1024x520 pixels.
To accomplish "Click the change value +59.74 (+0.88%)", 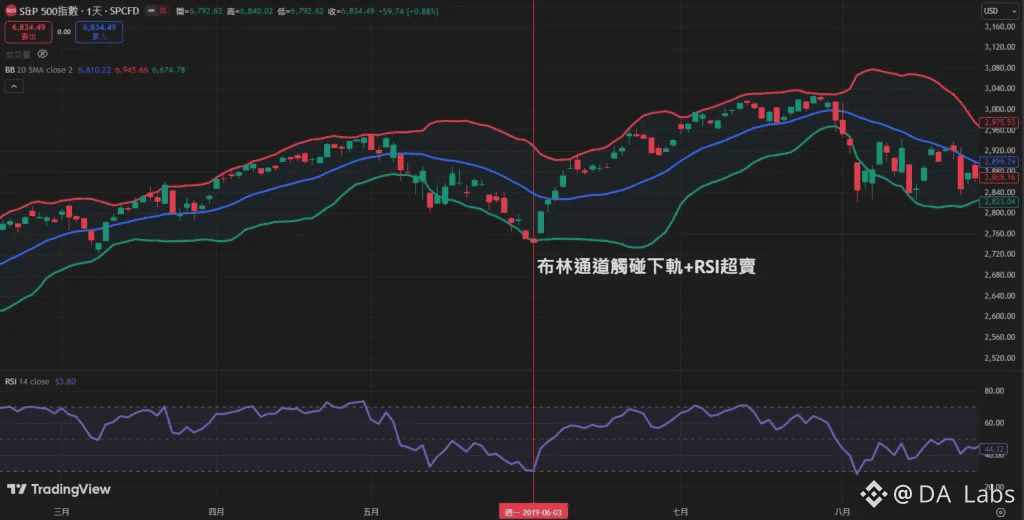I will pos(408,11).
